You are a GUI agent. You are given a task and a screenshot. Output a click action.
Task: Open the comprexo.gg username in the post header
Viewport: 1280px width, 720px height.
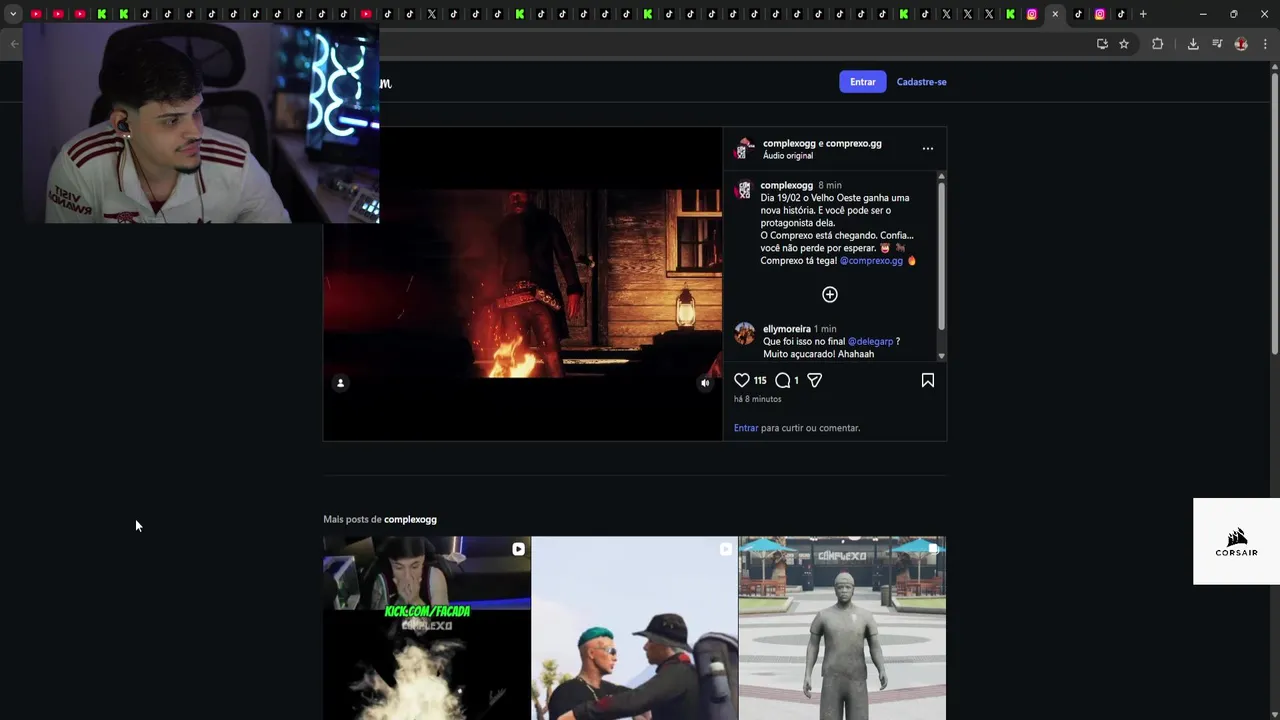click(853, 143)
